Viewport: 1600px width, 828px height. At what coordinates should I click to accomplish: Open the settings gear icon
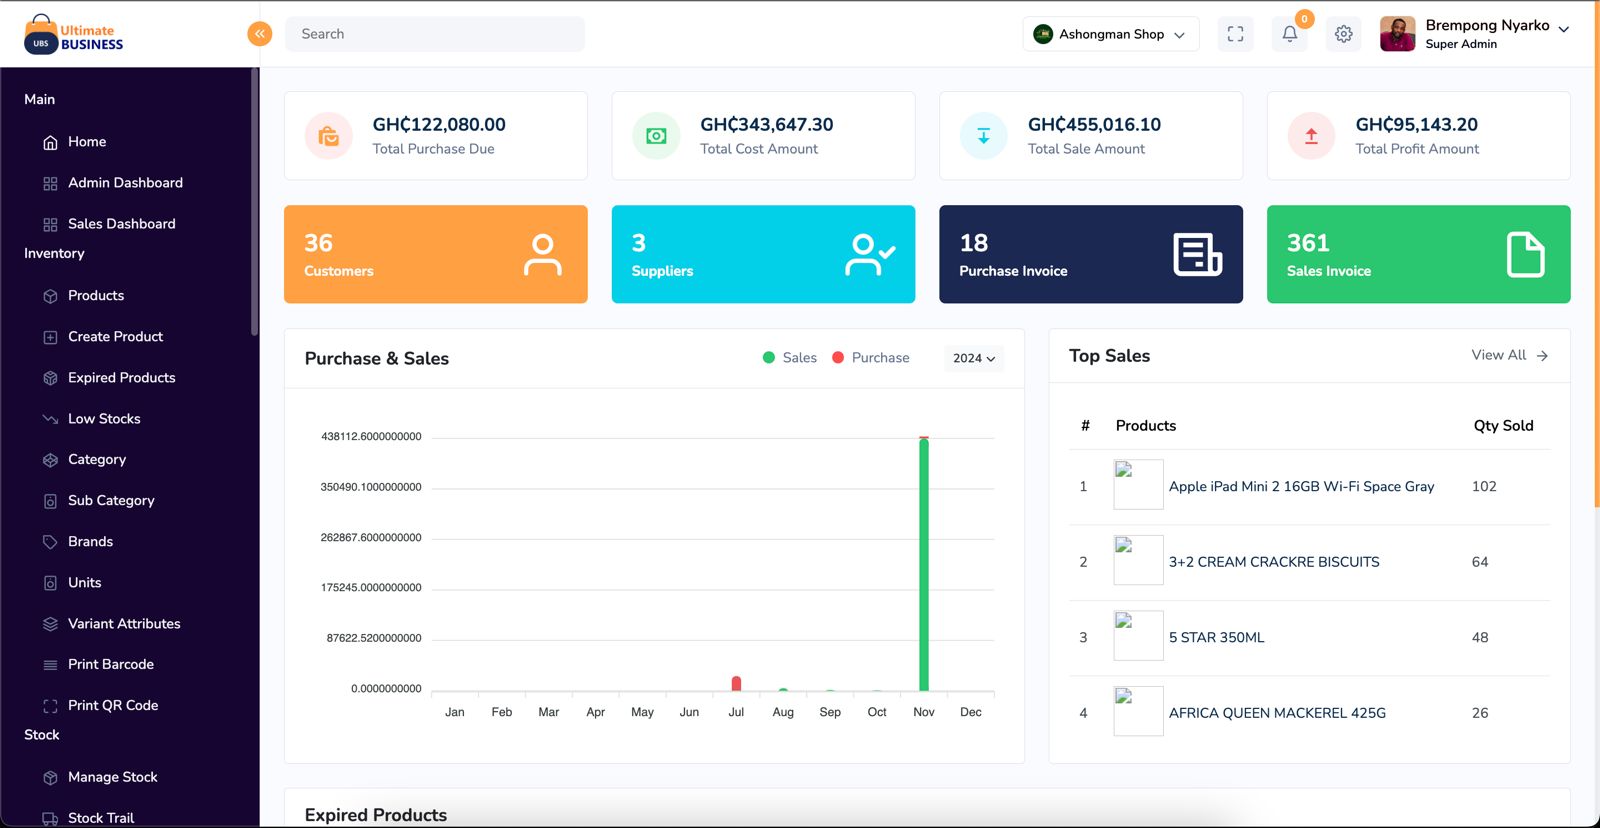tap(1343, 34)
